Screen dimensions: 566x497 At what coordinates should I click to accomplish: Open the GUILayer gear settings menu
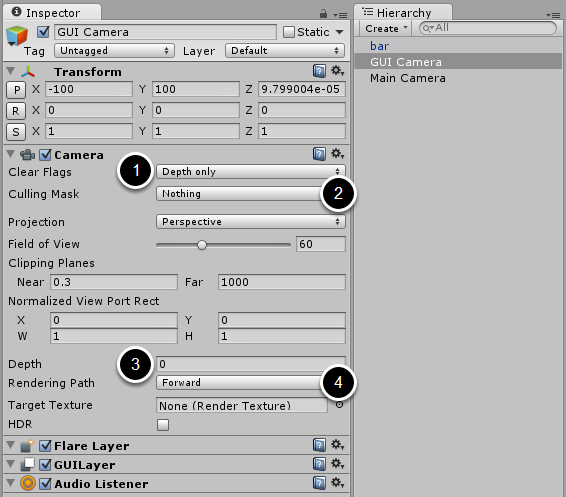point(338,463)
